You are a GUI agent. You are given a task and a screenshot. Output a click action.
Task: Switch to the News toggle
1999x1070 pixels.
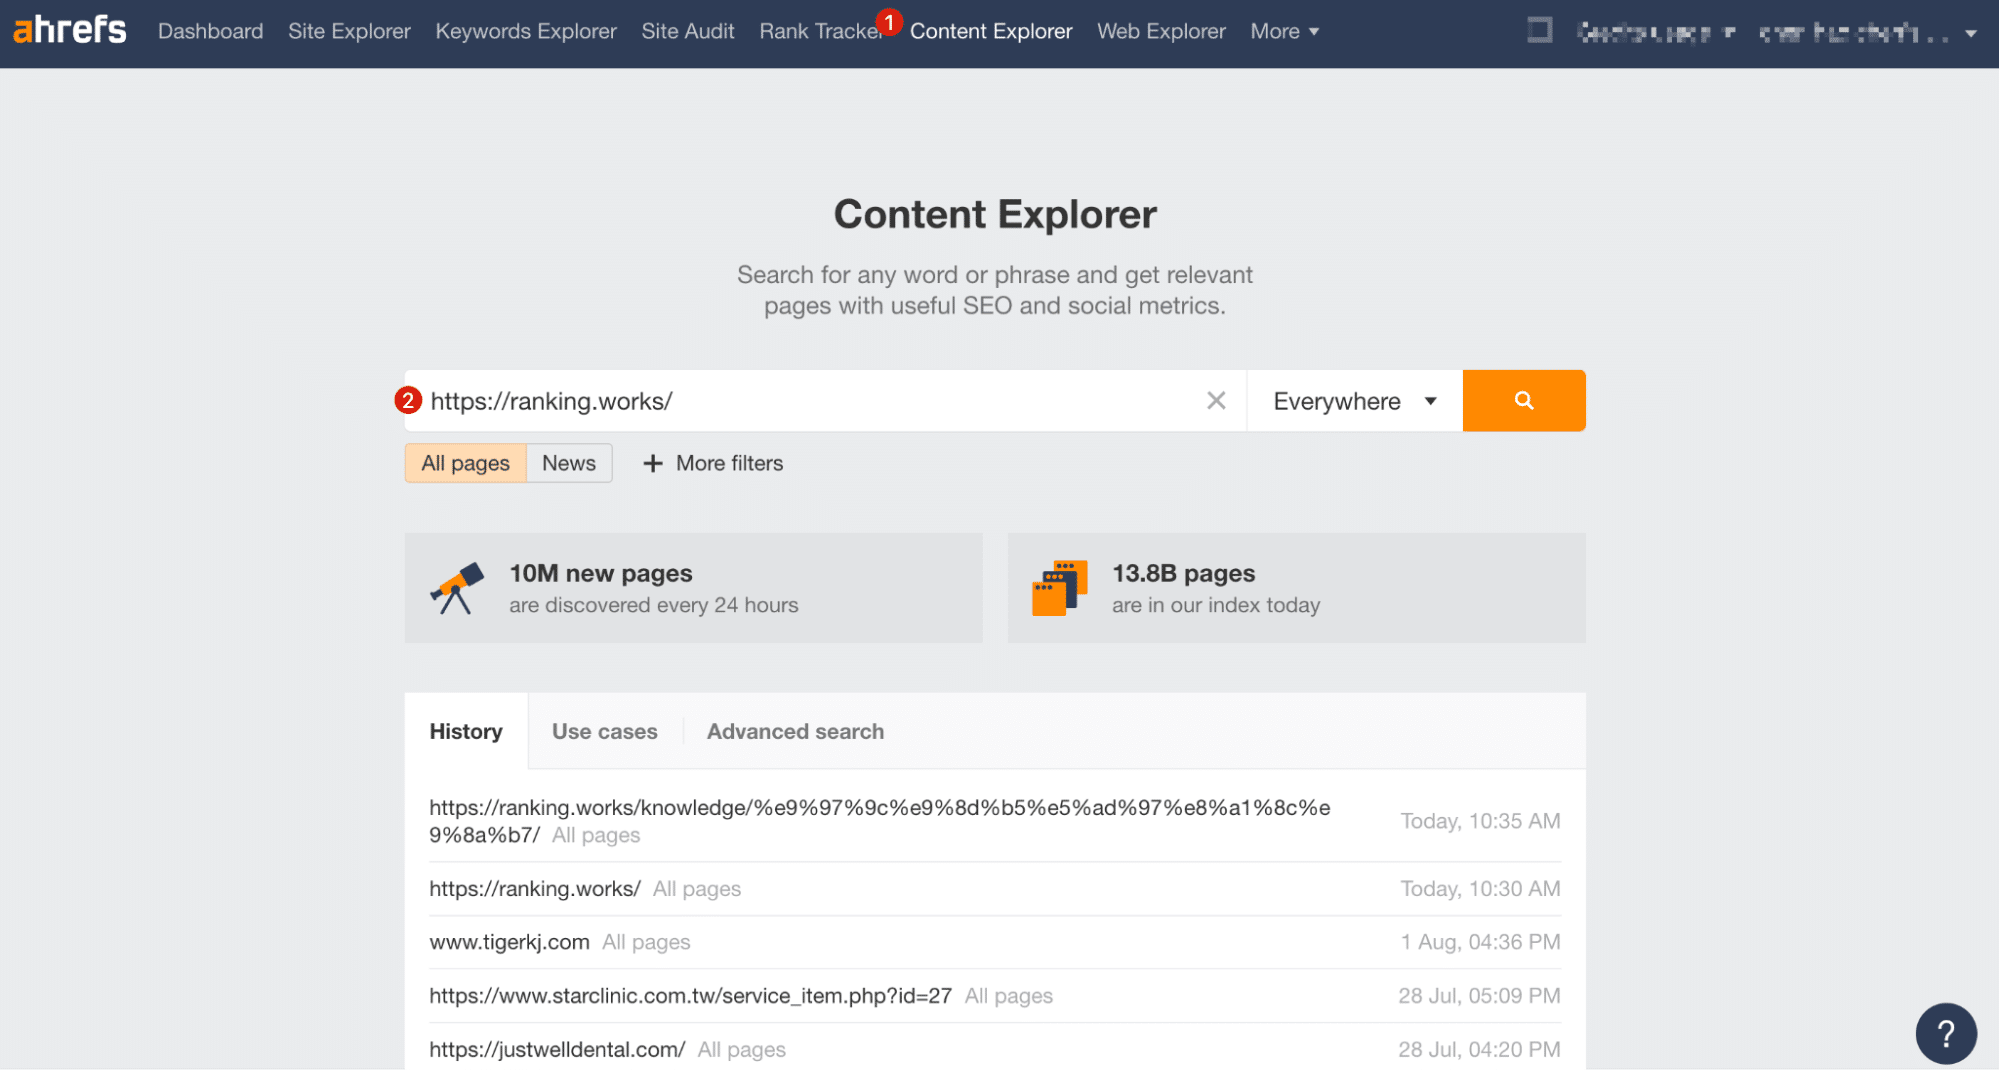tap(569, 464)
